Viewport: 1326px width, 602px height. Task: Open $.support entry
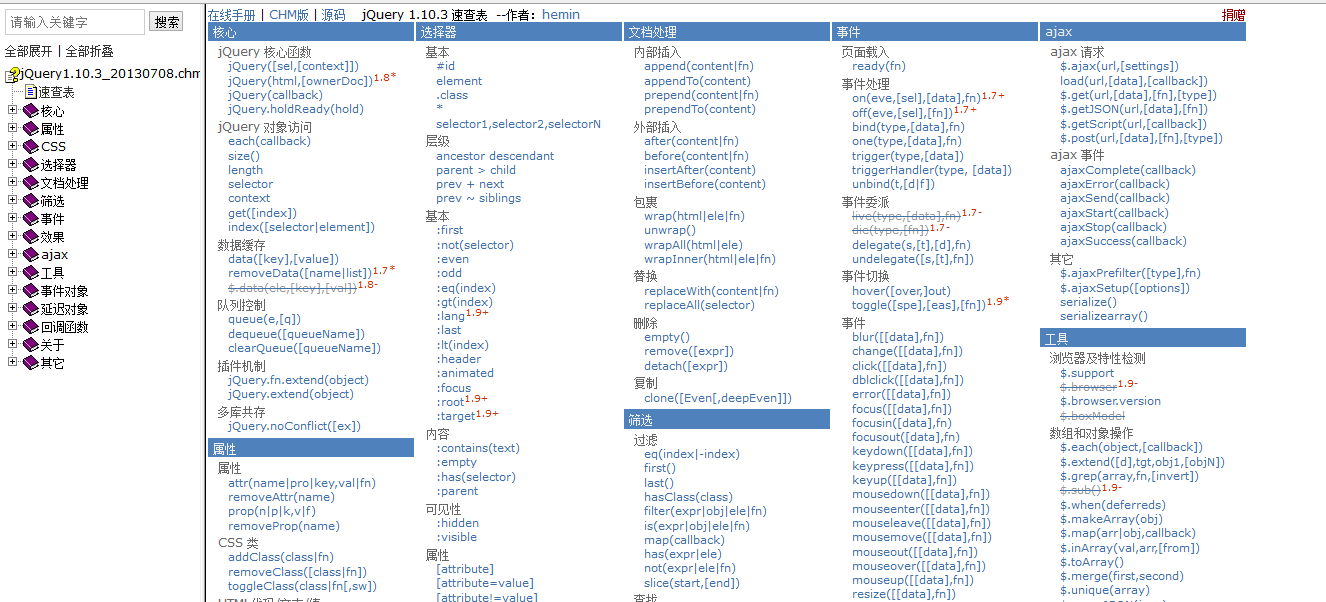point(1087,373)
